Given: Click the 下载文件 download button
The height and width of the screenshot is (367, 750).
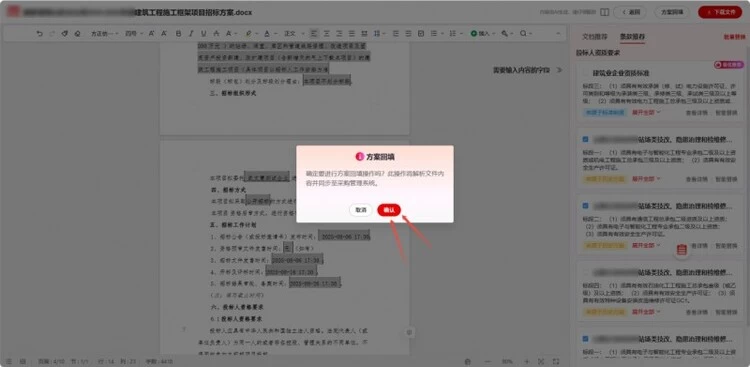Looking at the screenshot, I should (x=720, y=12).
